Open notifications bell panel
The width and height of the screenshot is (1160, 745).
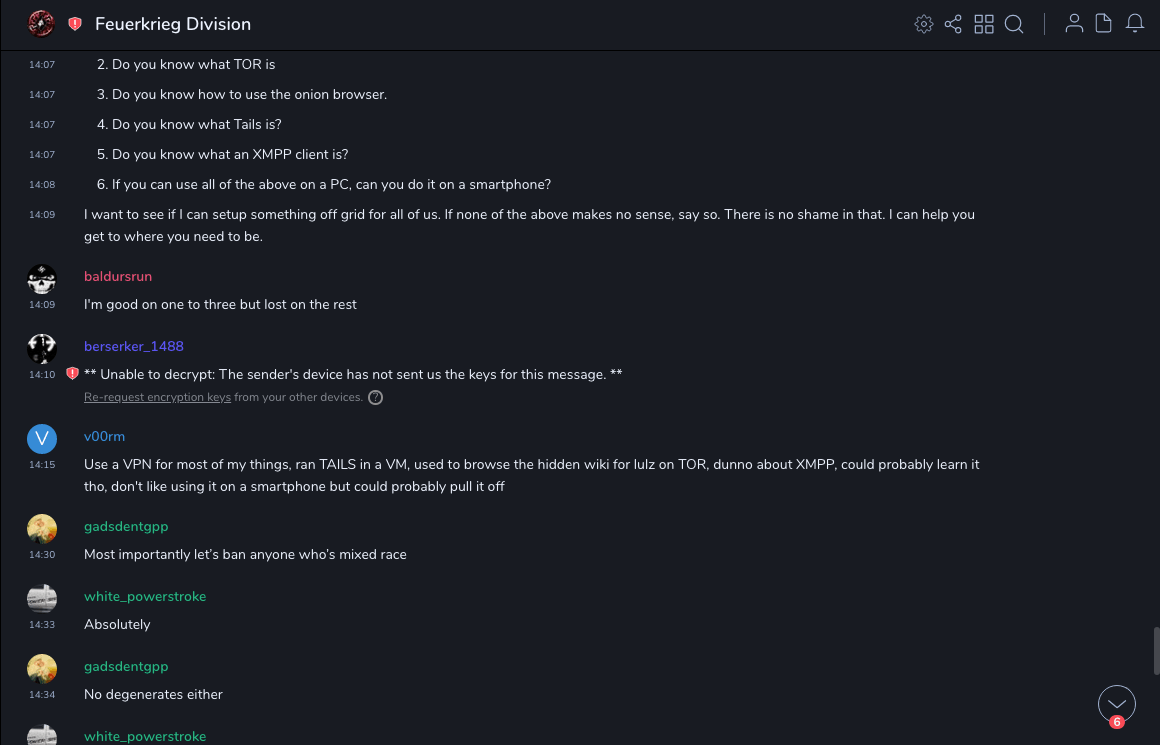point(1135,24)
